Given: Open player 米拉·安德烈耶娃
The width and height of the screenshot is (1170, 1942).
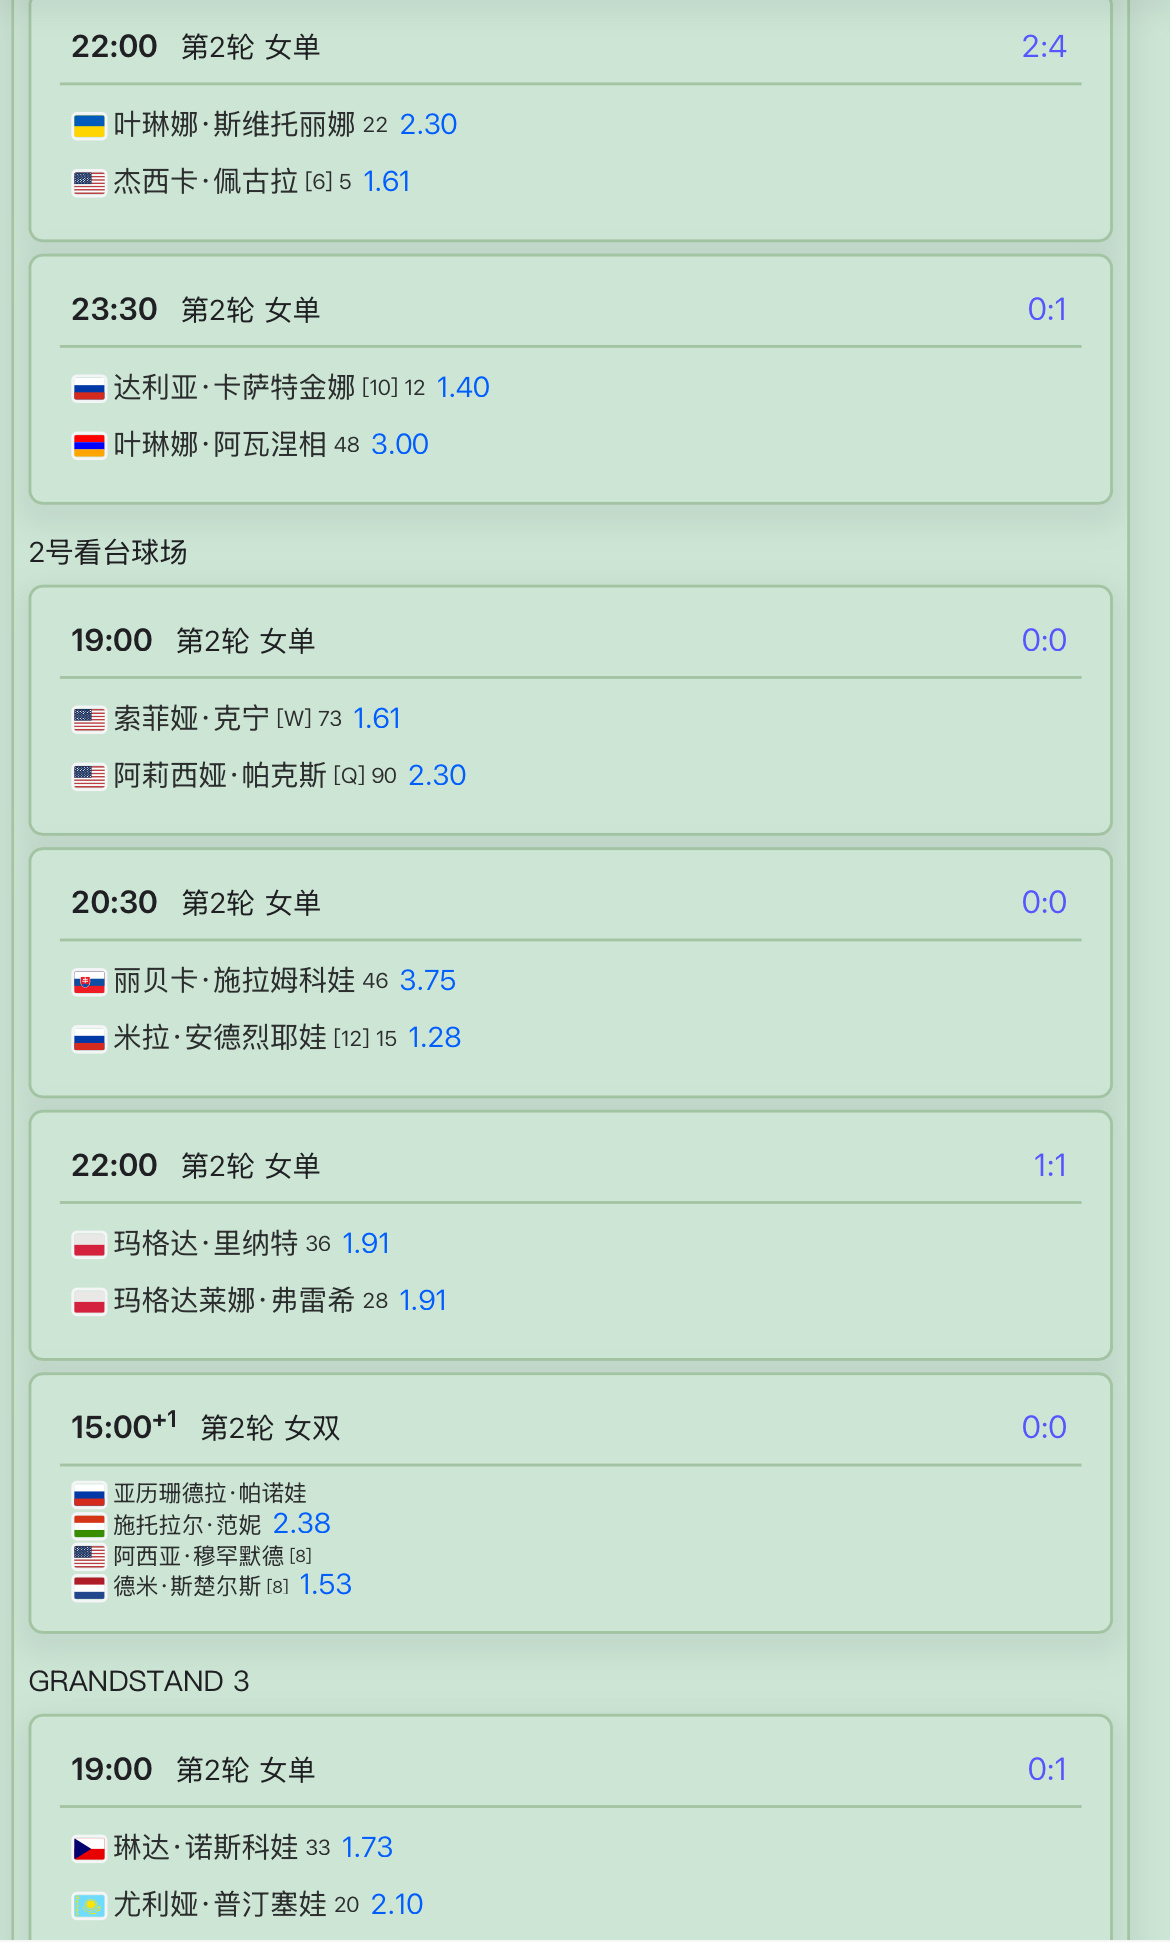Looking at the screenshot, I should click(220, 1037).
